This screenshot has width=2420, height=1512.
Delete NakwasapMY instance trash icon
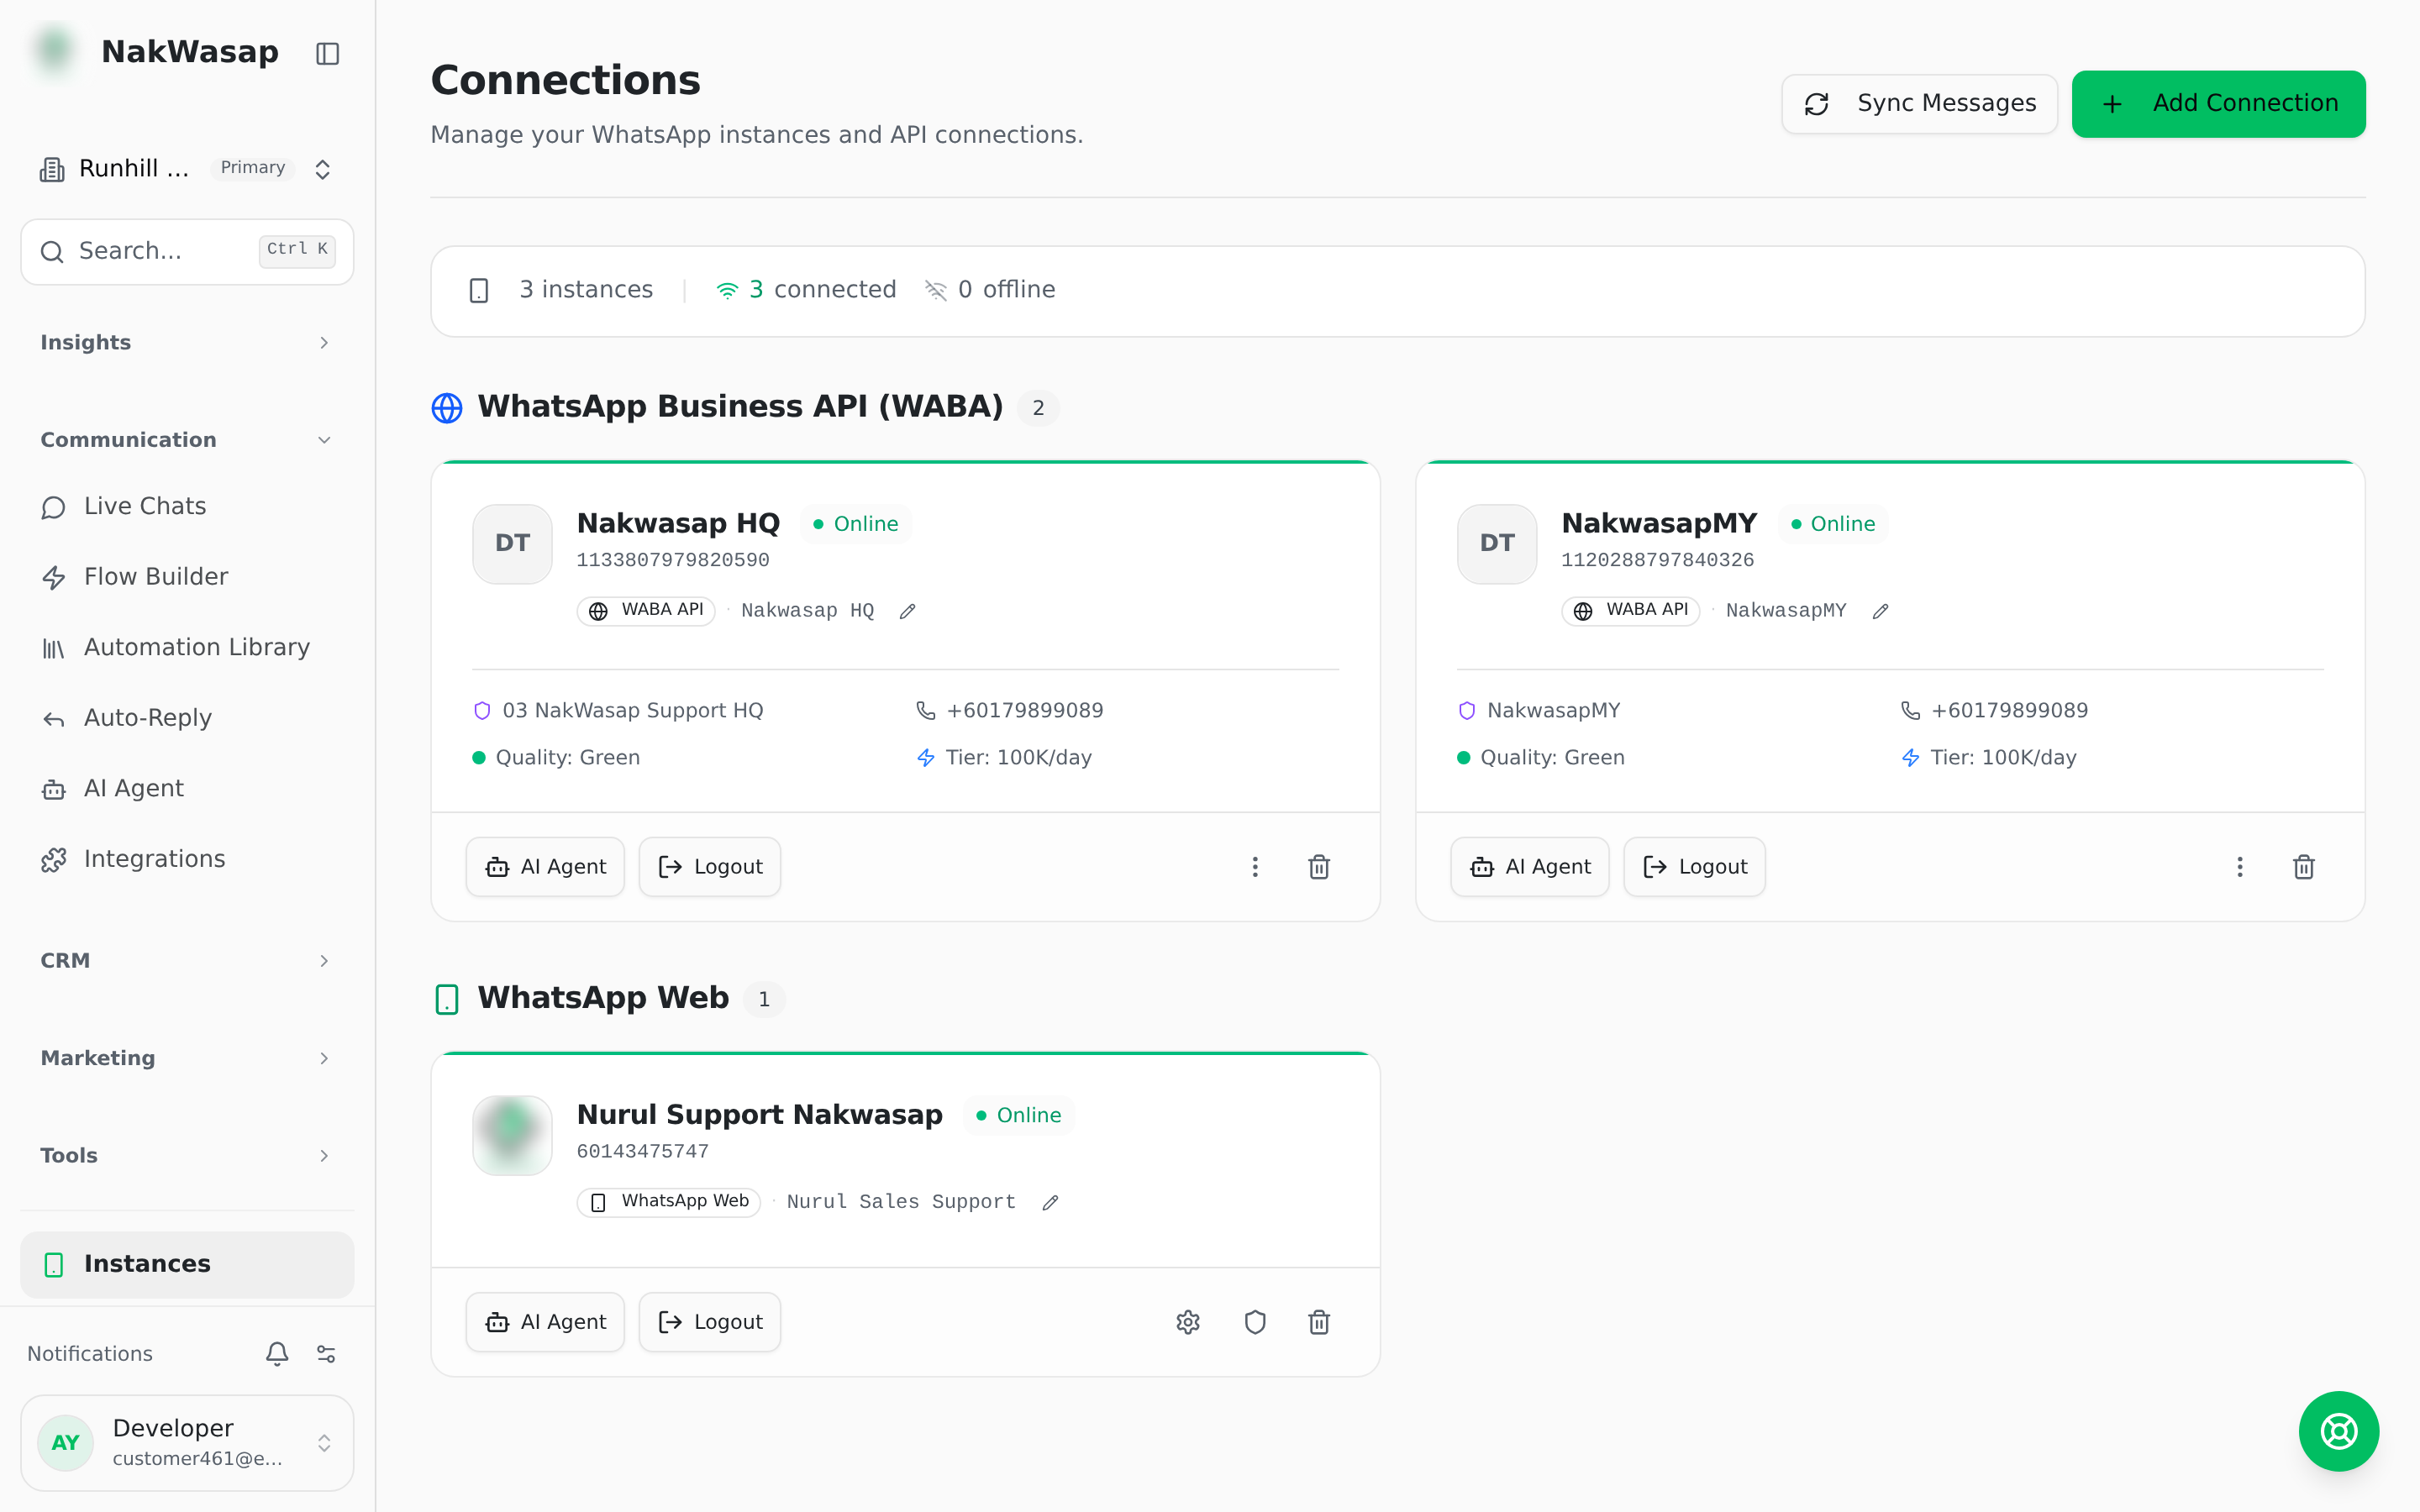coord(2304,867)
